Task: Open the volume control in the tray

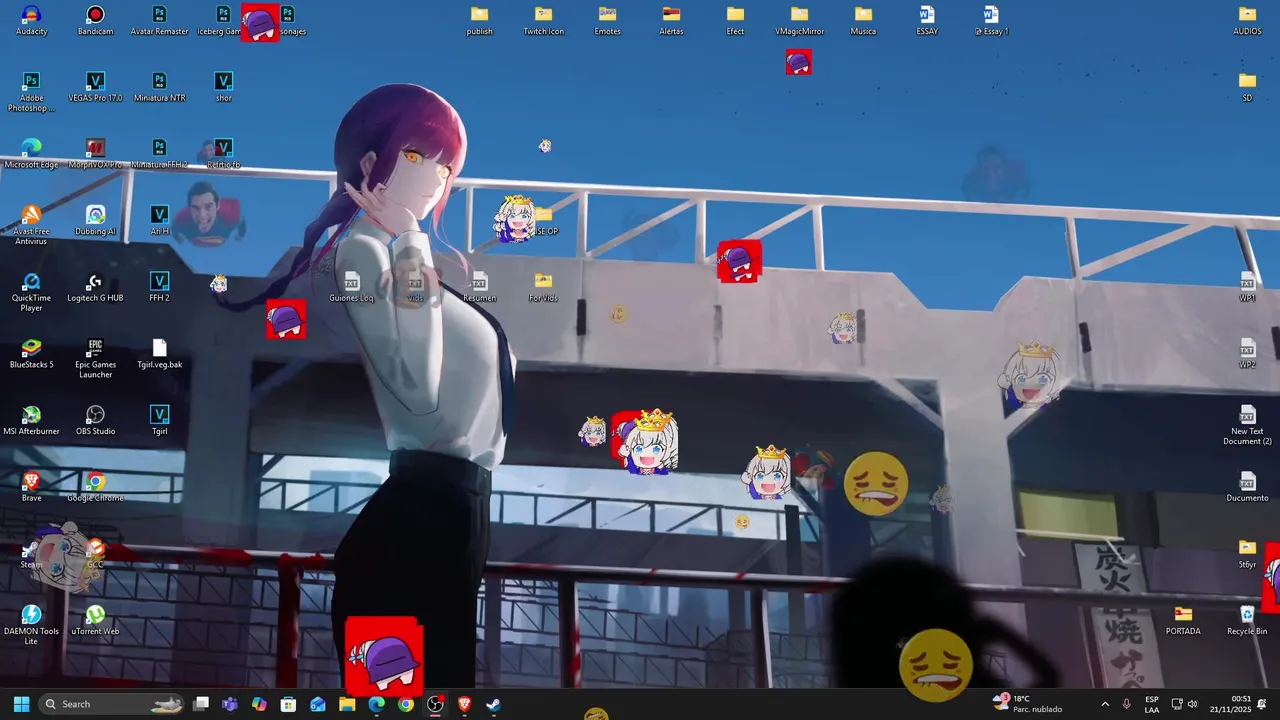Action: pyautogui.click(x=1193, y=704)
